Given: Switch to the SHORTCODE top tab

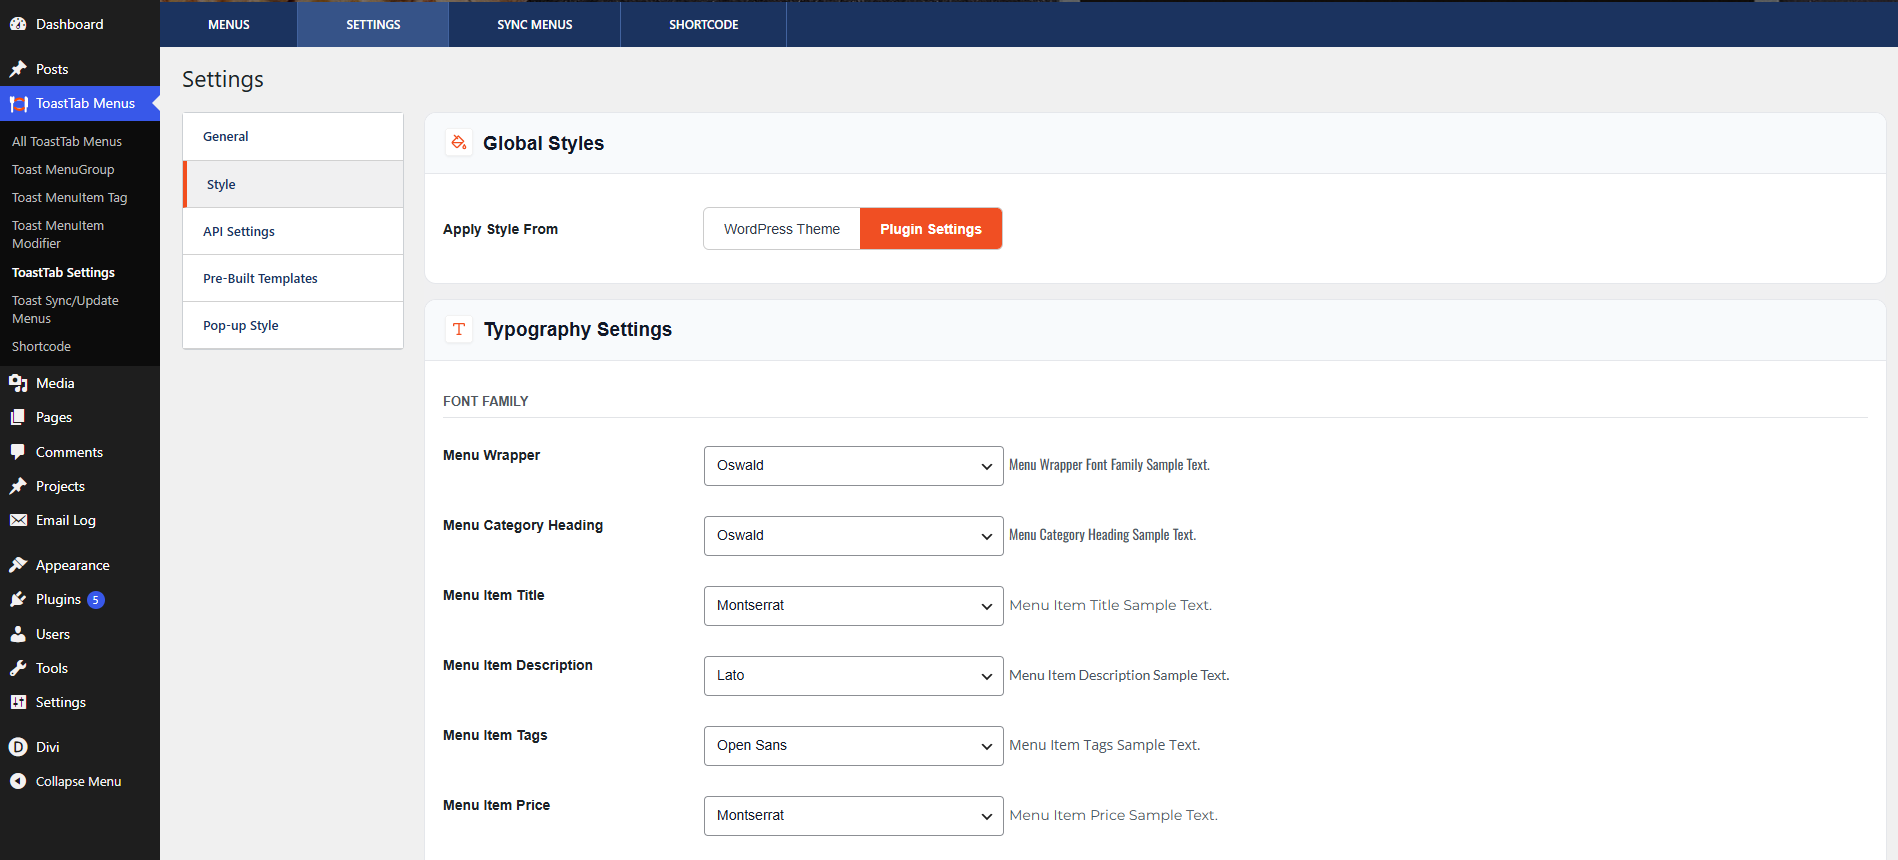Looking at the screenshot, I should coord(704,24).
